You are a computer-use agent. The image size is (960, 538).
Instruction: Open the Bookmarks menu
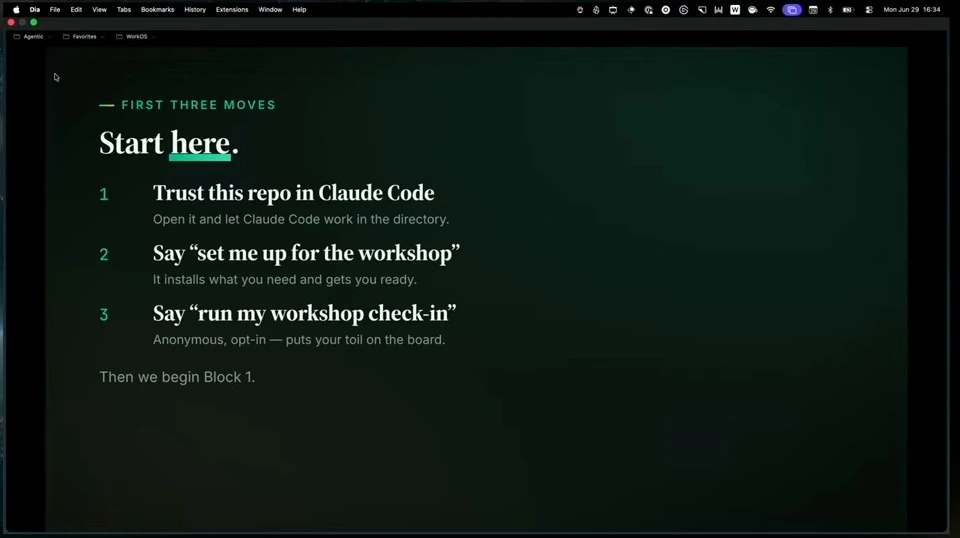[157, 10]
